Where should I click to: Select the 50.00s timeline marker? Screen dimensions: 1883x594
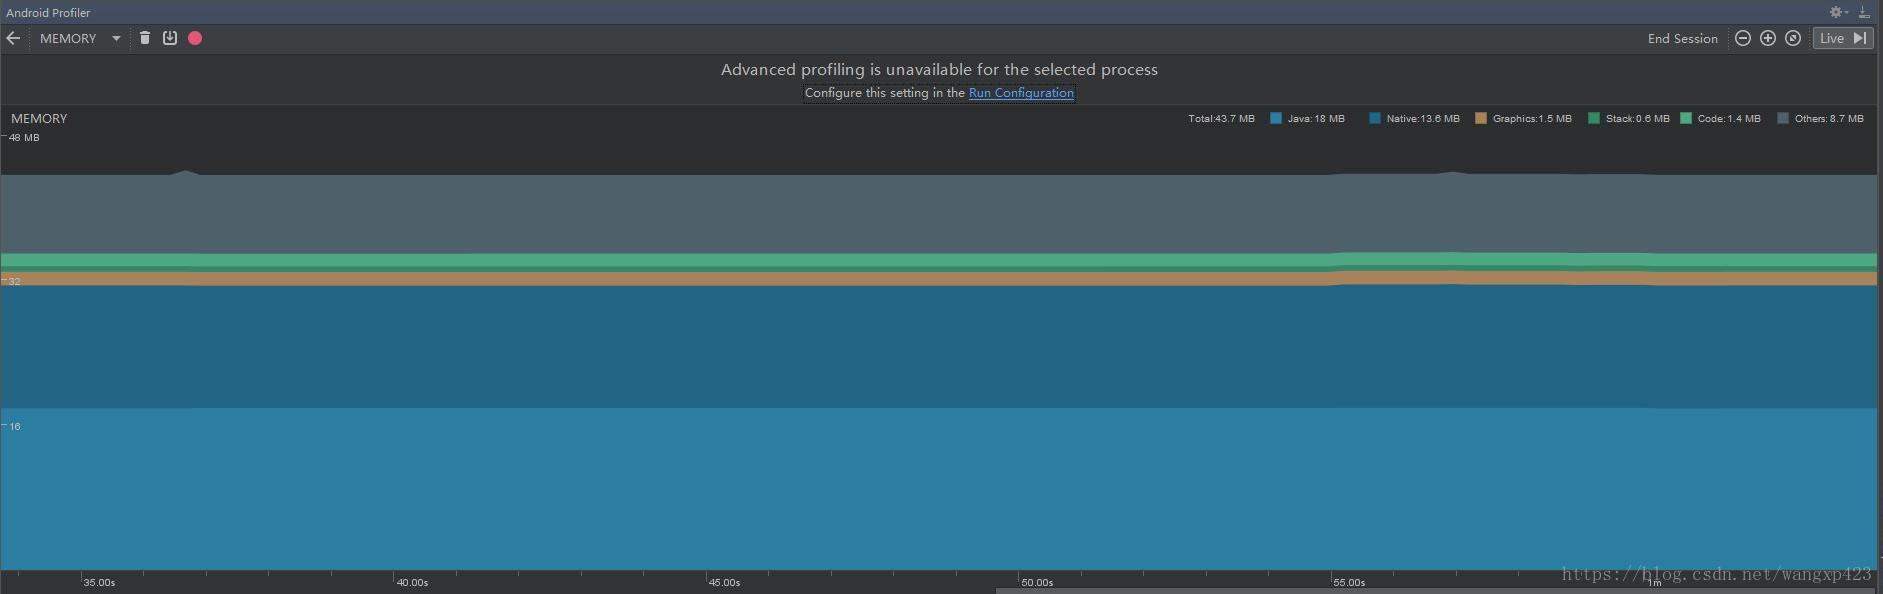pos(1037,582)
